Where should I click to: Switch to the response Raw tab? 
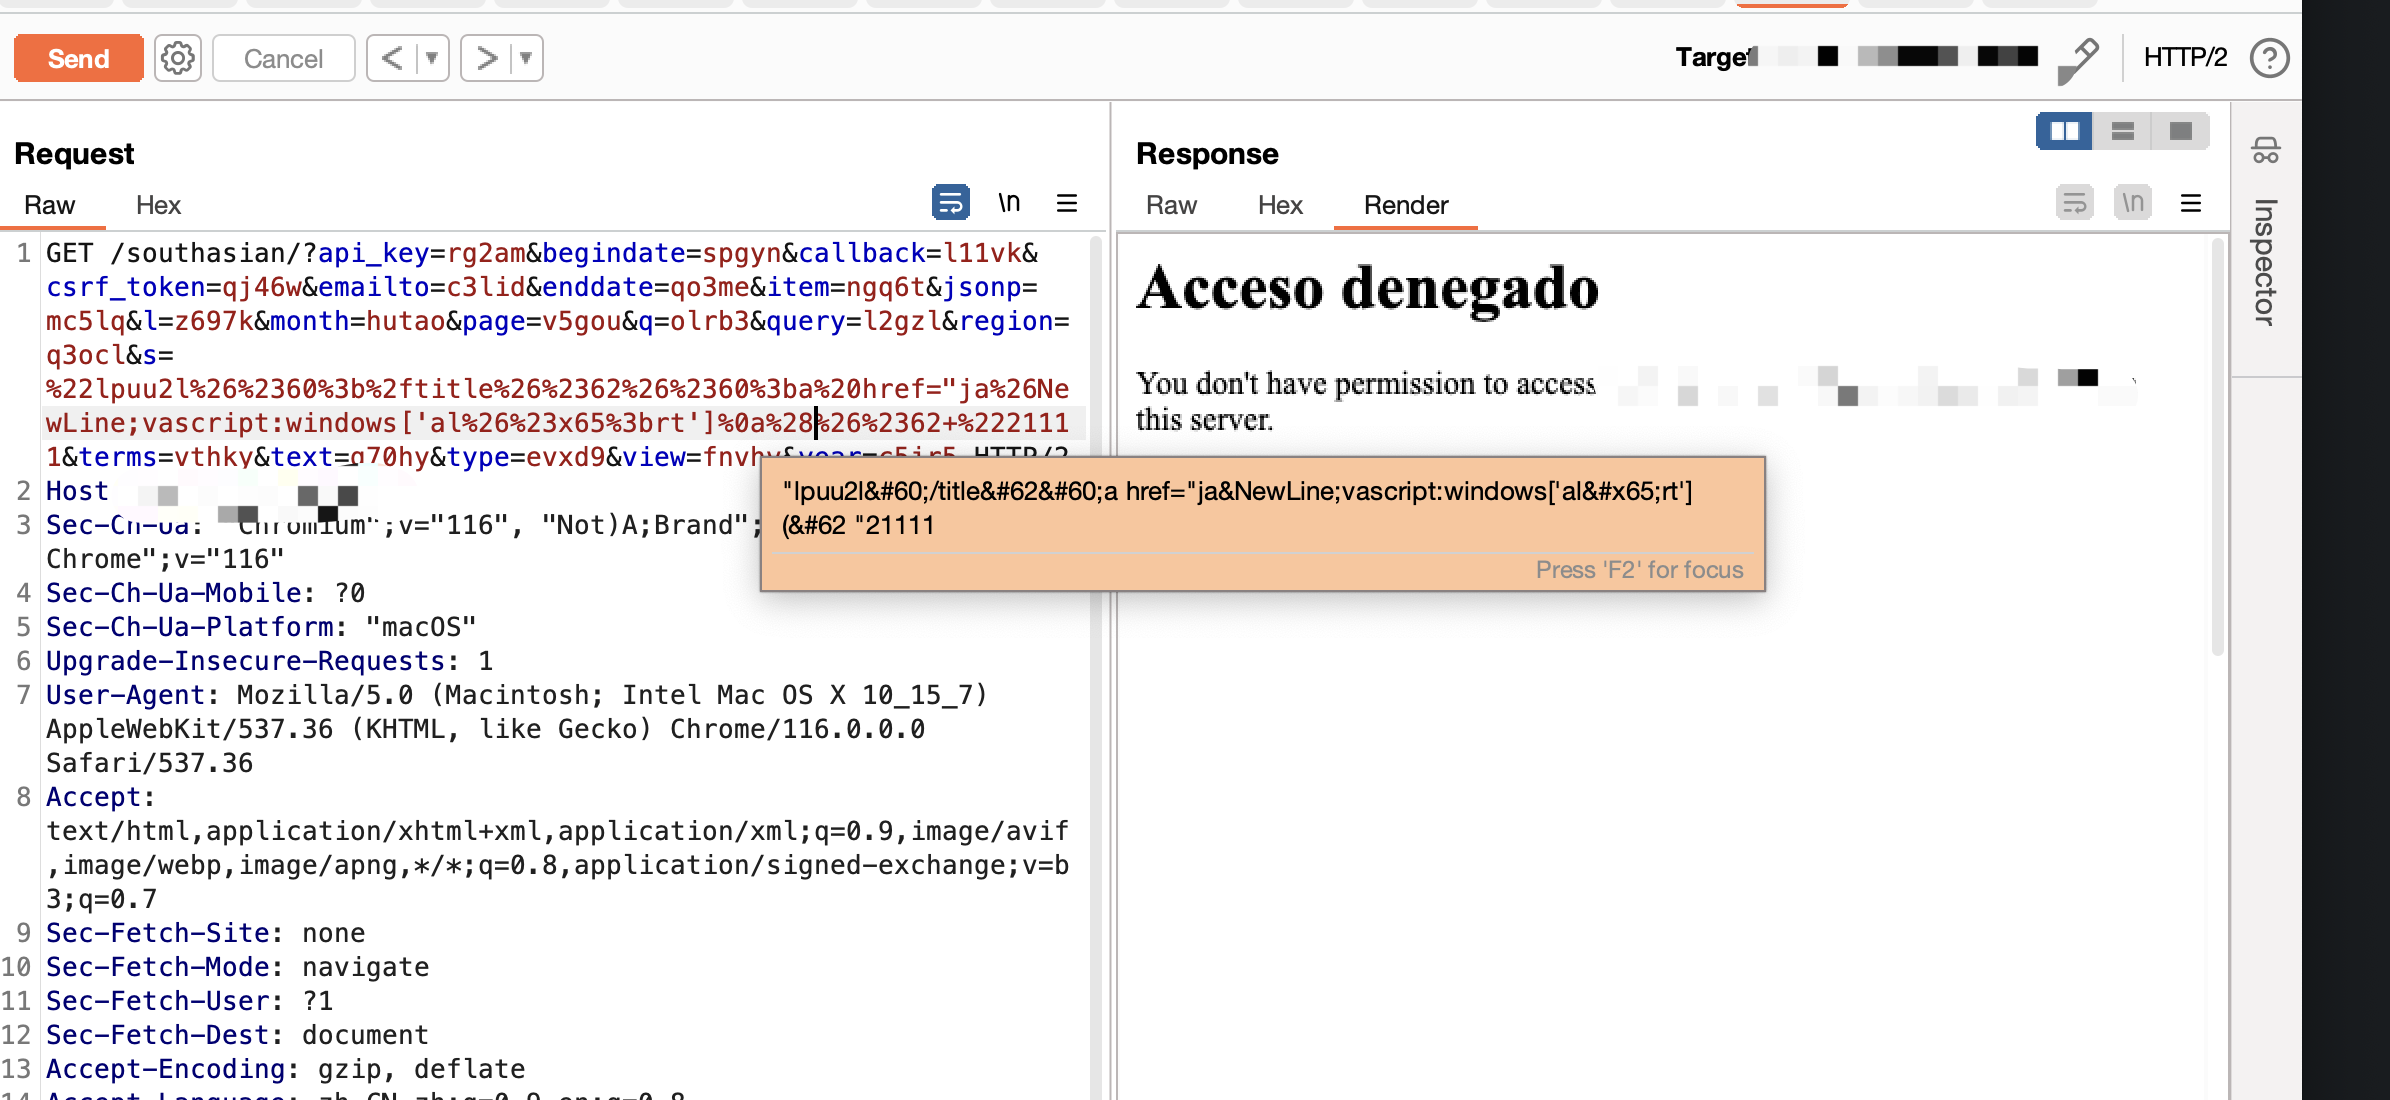point(1171,205)
